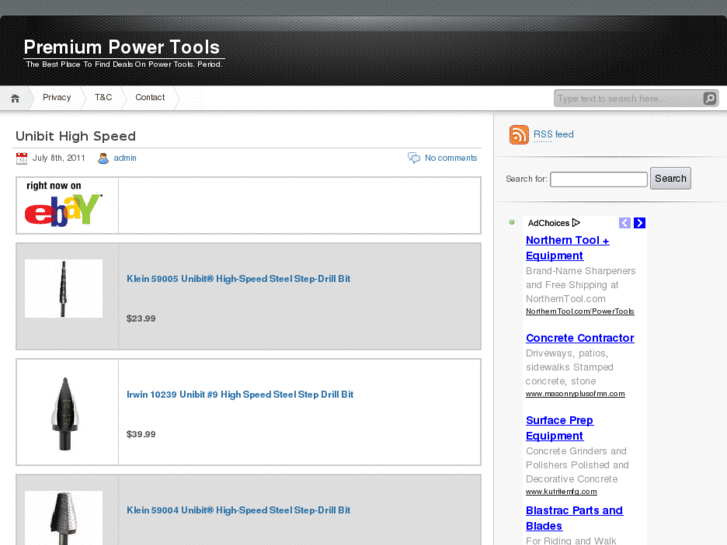
Task: Click the Klein 59005 drill bit thumbnail
Action: pos(64,289)
